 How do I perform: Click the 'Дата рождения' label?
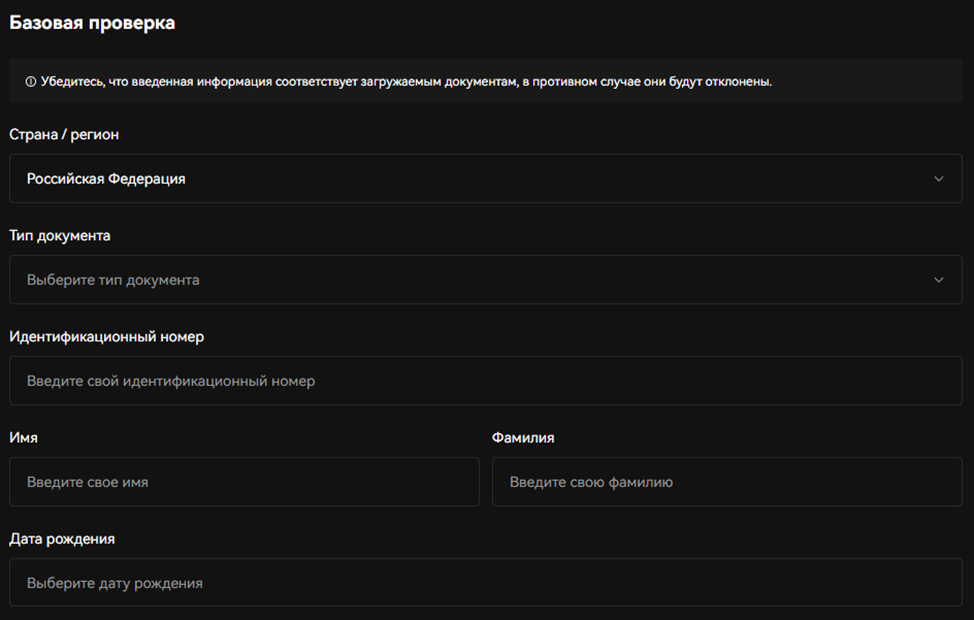(62, 539)
